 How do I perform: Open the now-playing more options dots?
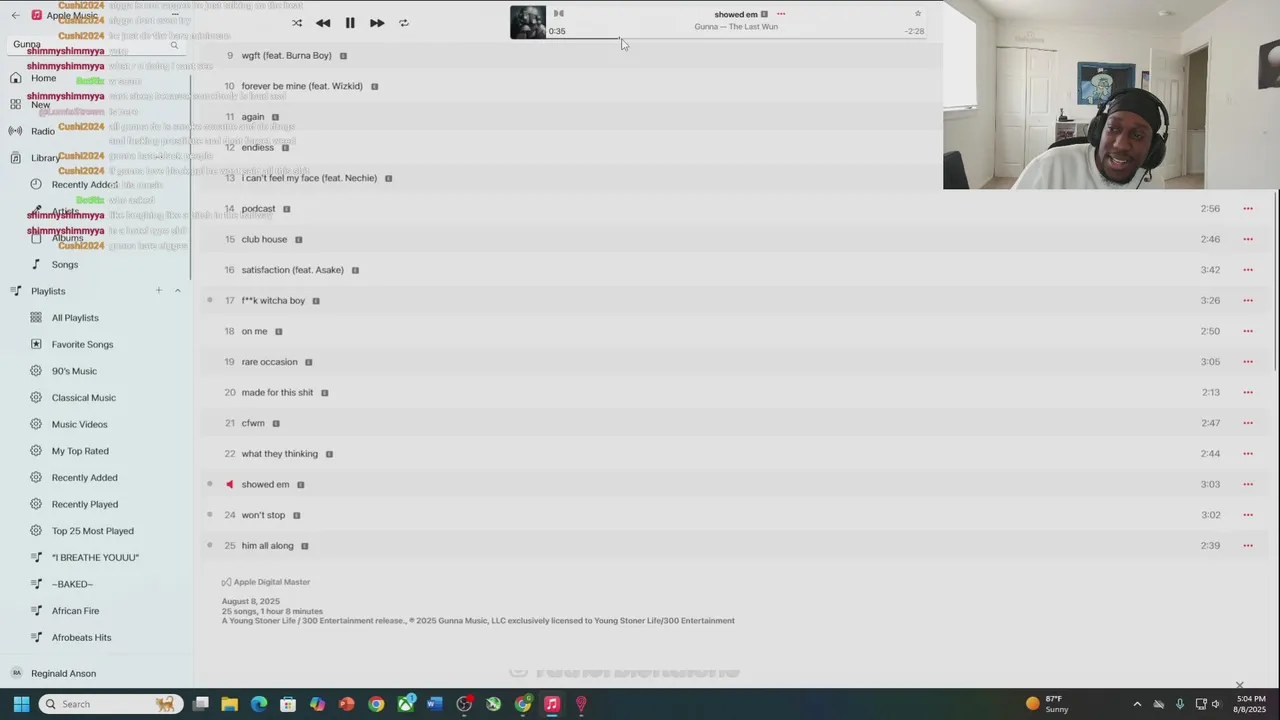pyautogui.click(x=781, y=14)
